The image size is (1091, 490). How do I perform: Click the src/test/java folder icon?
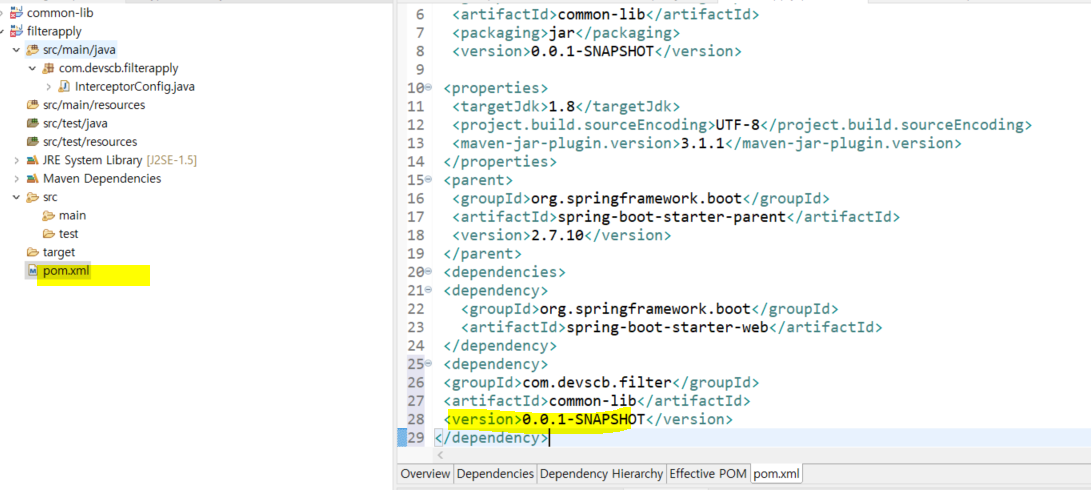click(x=32, y=123)
